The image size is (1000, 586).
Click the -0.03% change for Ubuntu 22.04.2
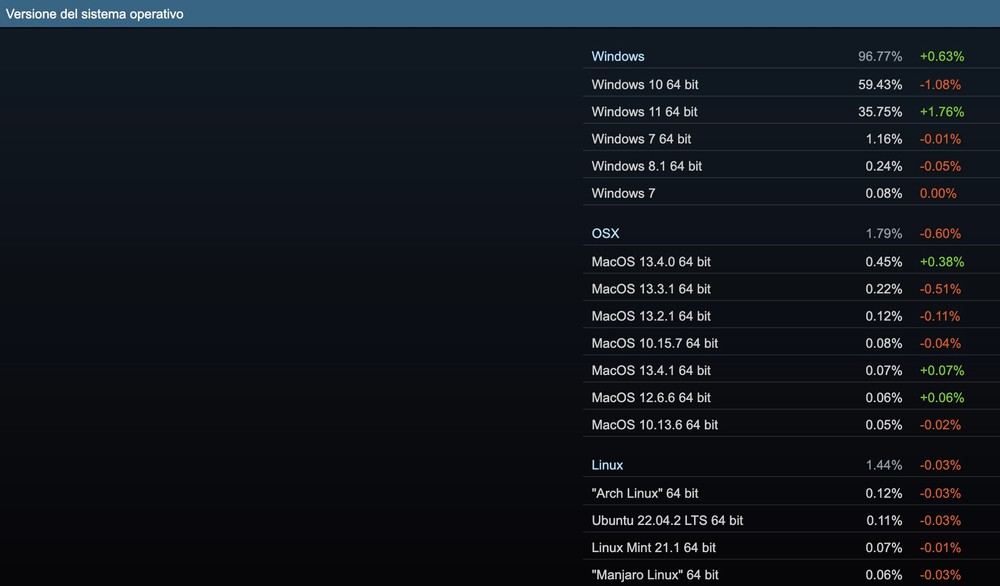coord(940,520)
